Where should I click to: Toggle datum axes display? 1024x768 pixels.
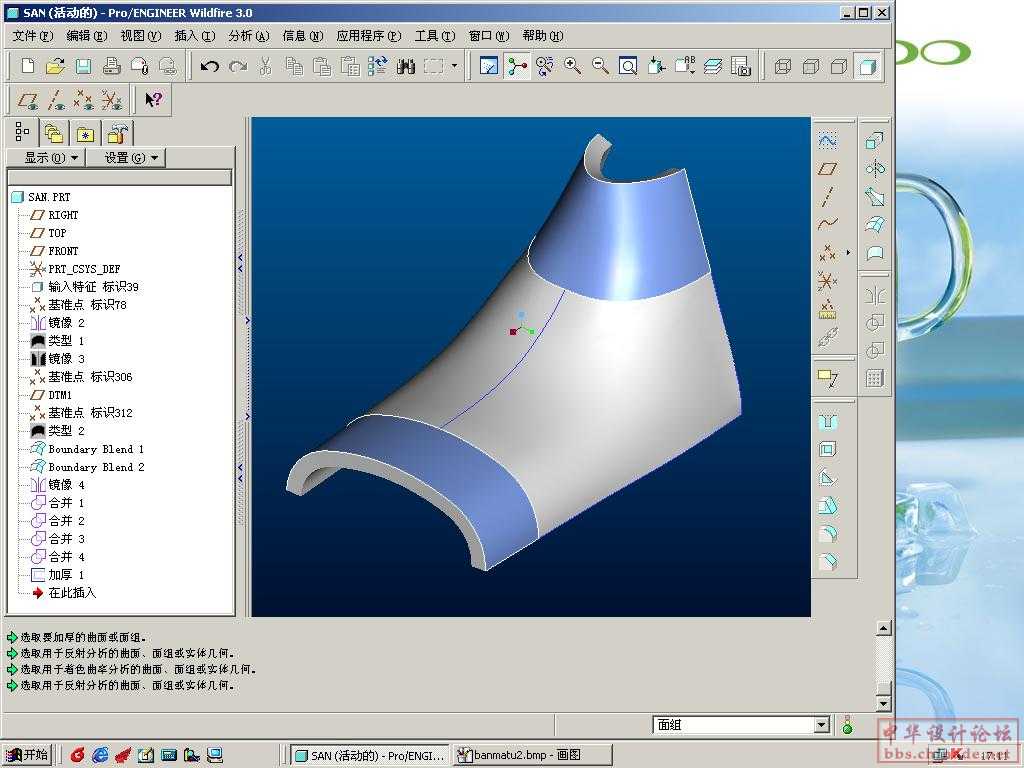click(56, 100)
